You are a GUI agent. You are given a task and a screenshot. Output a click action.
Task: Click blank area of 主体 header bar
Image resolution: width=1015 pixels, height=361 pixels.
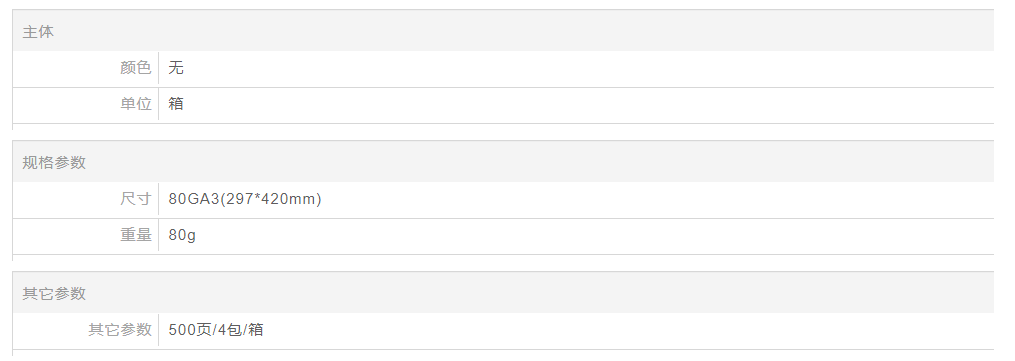[518, 32]
